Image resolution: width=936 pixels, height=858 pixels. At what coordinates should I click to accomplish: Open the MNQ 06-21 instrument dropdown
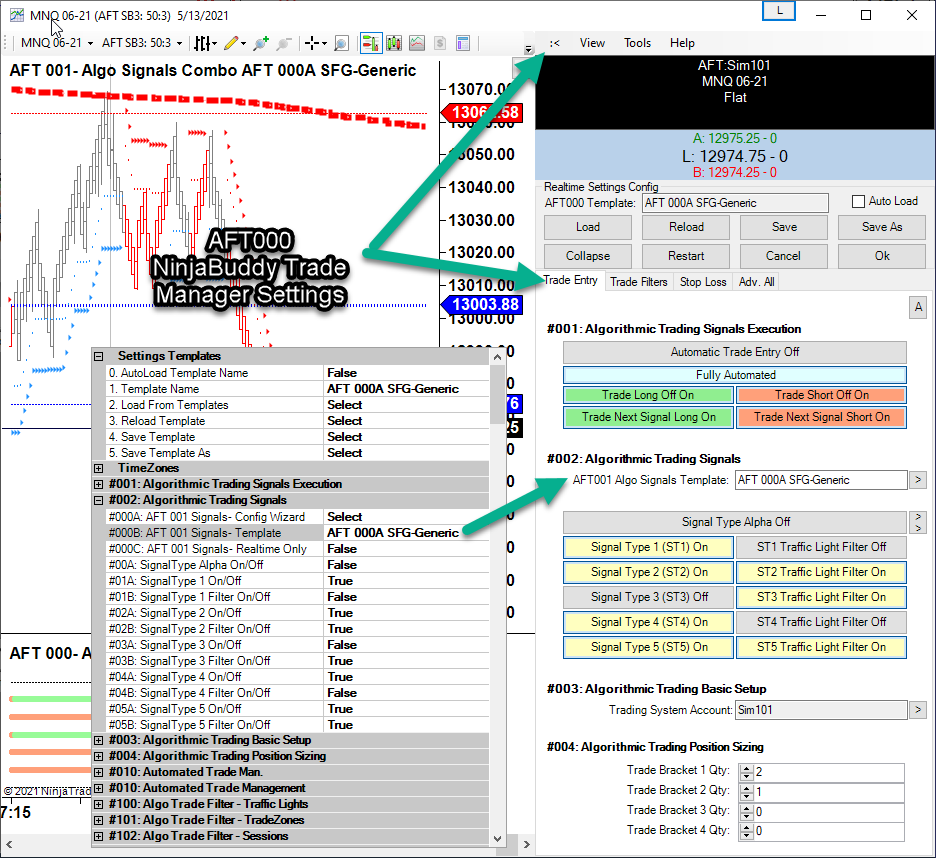click(57, 43)
